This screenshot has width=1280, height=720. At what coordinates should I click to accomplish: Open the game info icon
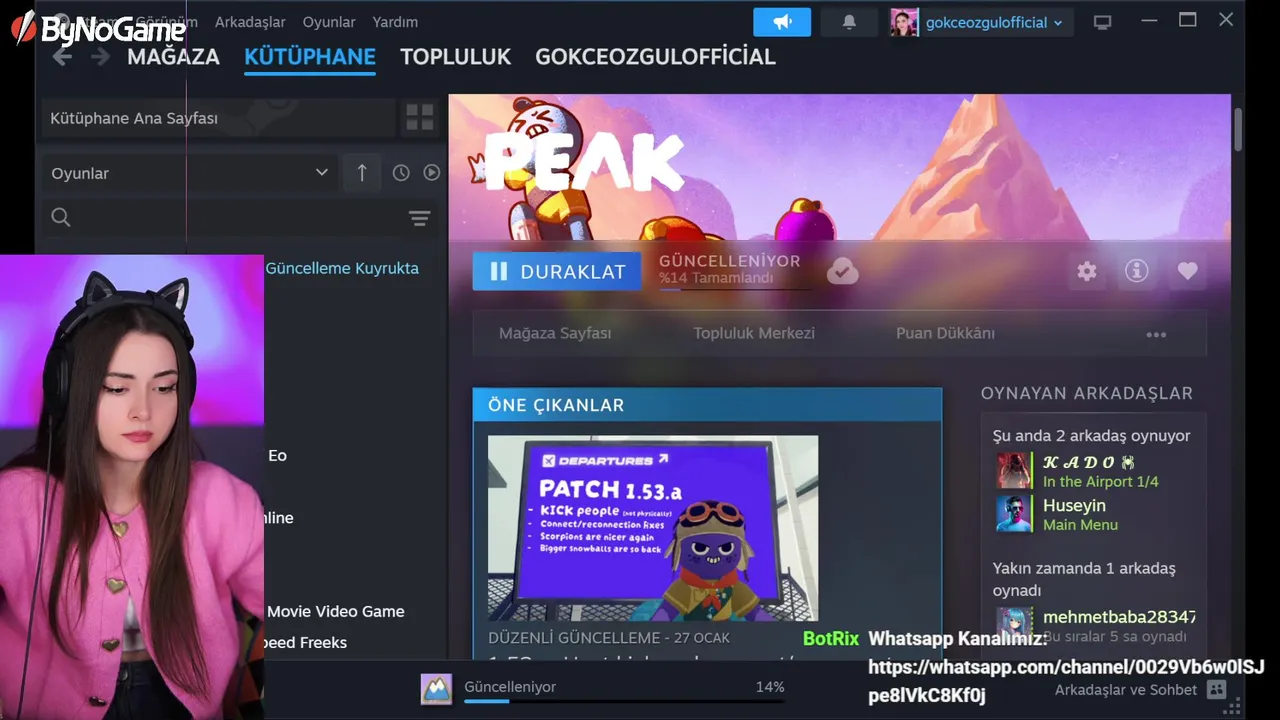coord(1137,271)
